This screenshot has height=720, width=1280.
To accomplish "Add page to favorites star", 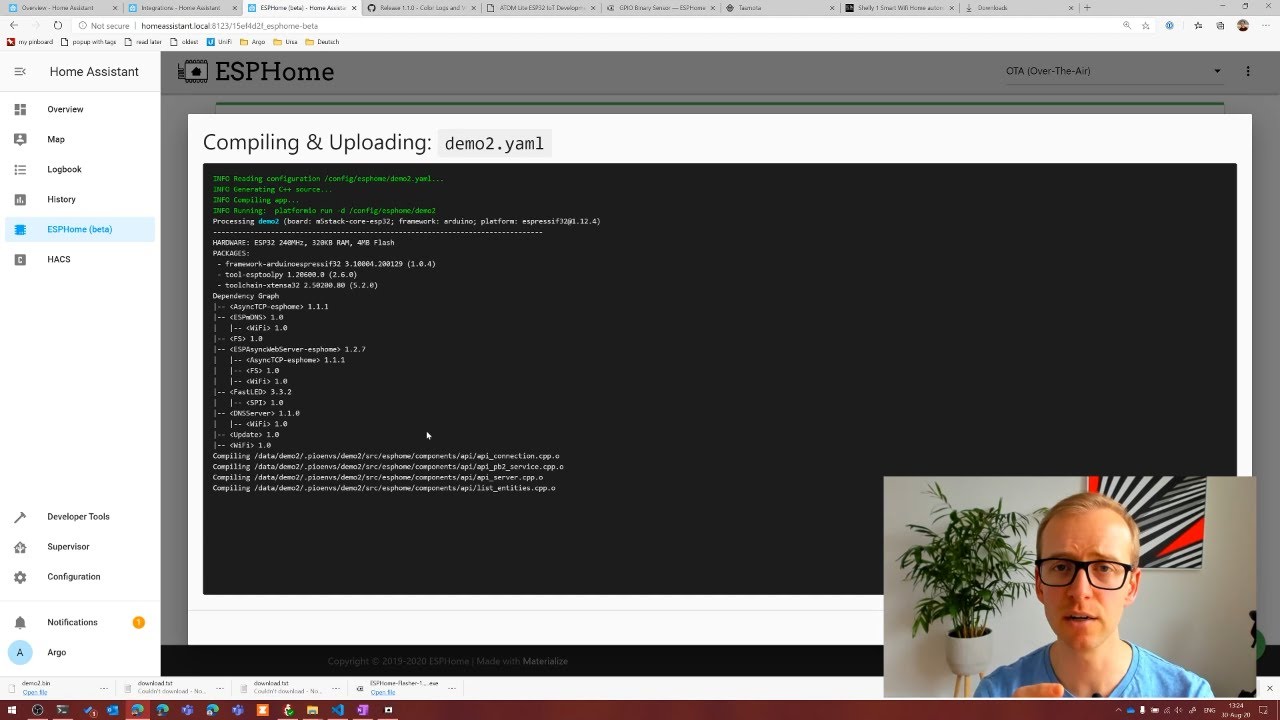I will (x=1146, y=25).
